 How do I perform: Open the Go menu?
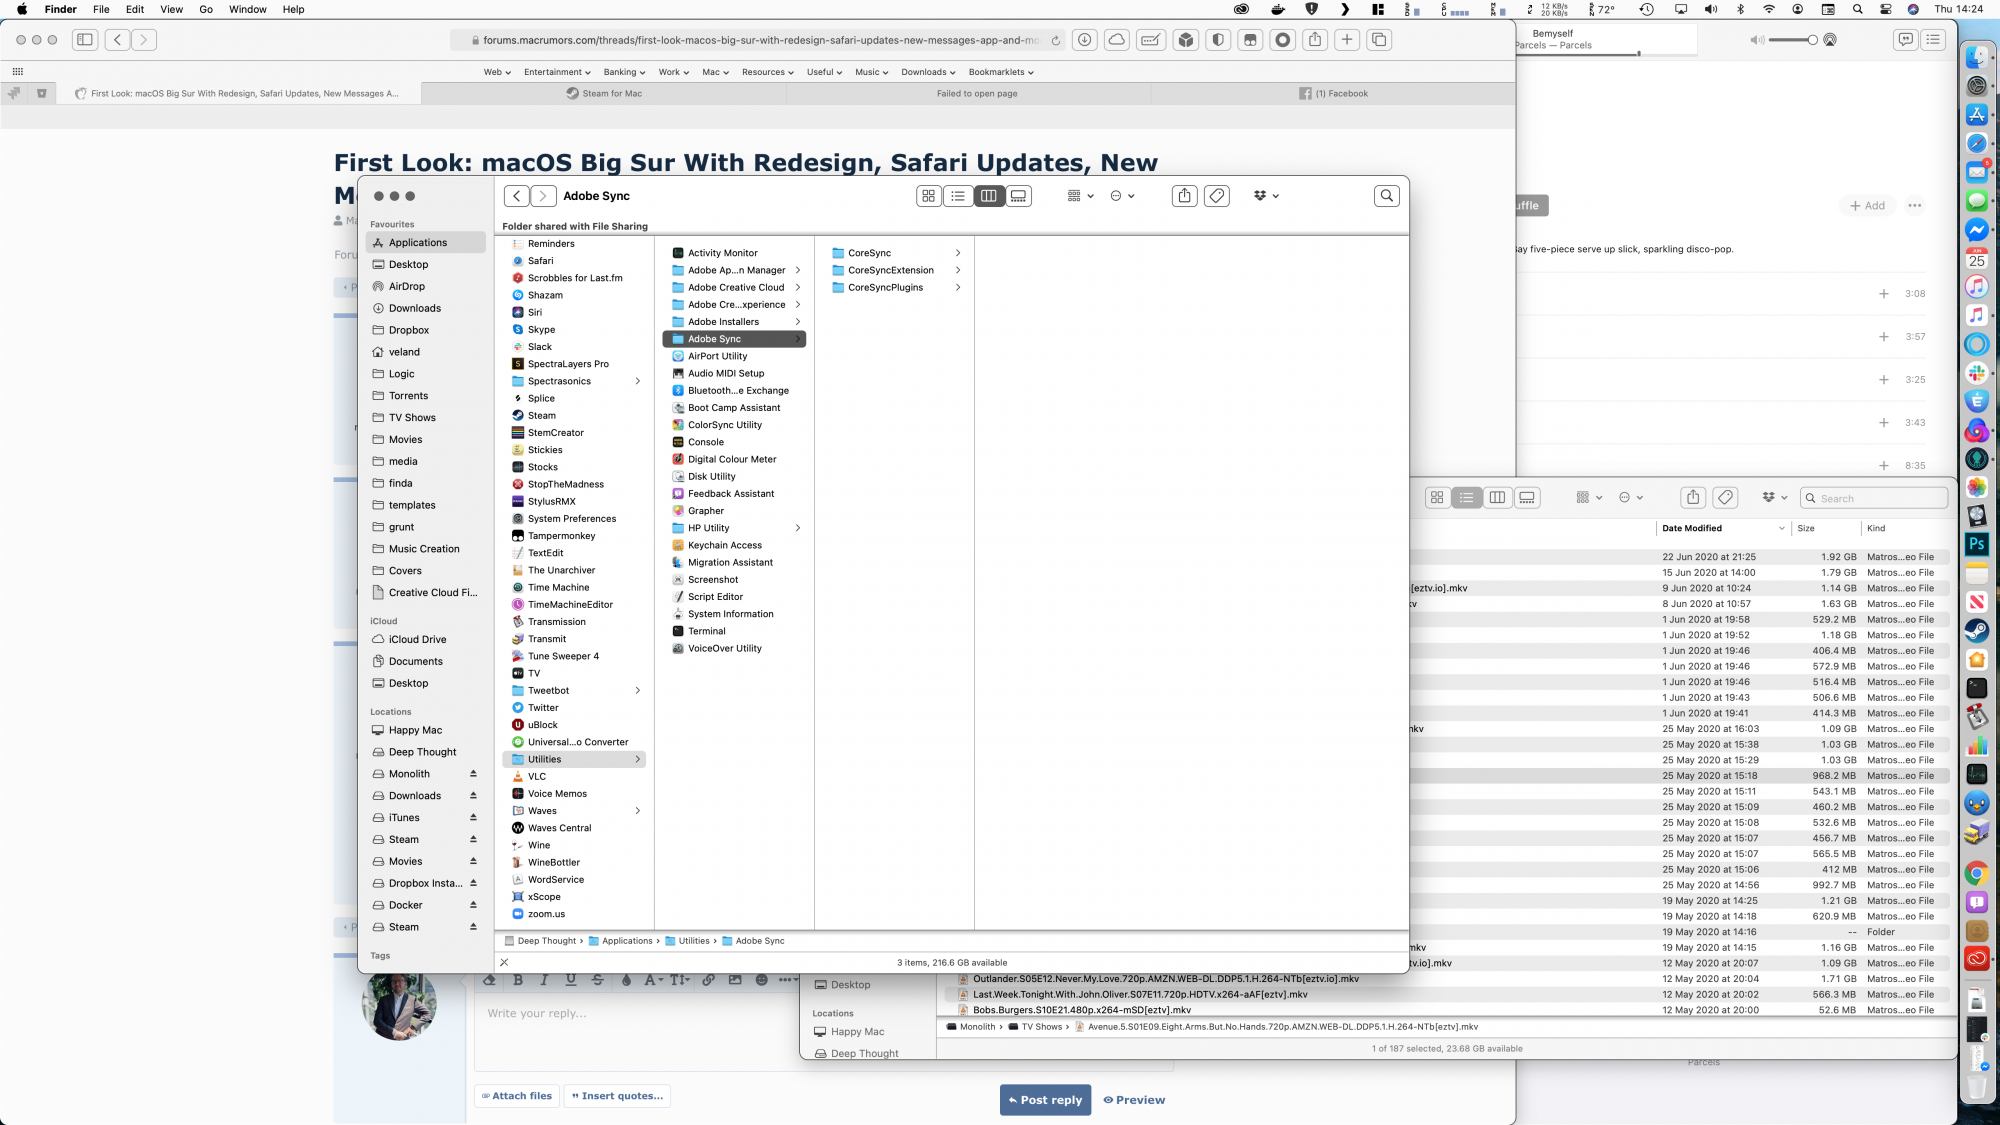click(x=206, y=9)
